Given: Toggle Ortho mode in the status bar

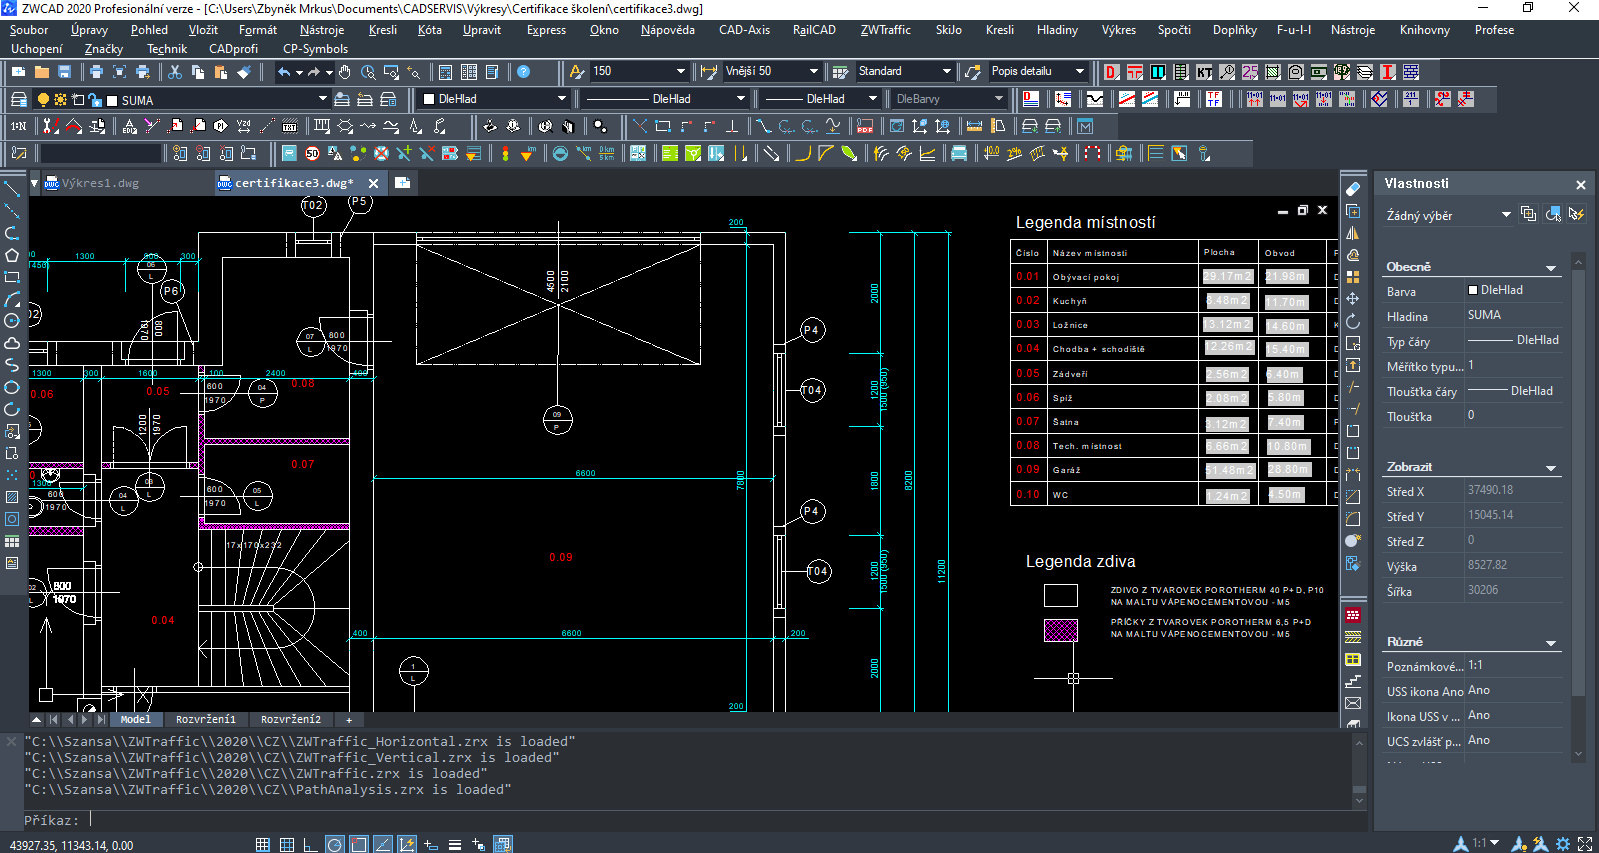Looking at the screenshot, I should pyautogui.click(x=311, y=844).
